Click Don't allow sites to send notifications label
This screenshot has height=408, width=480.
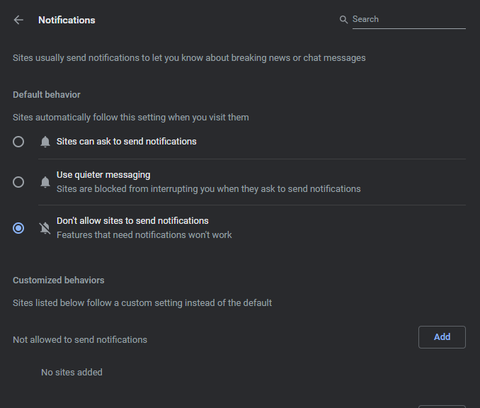pos(132,221)
